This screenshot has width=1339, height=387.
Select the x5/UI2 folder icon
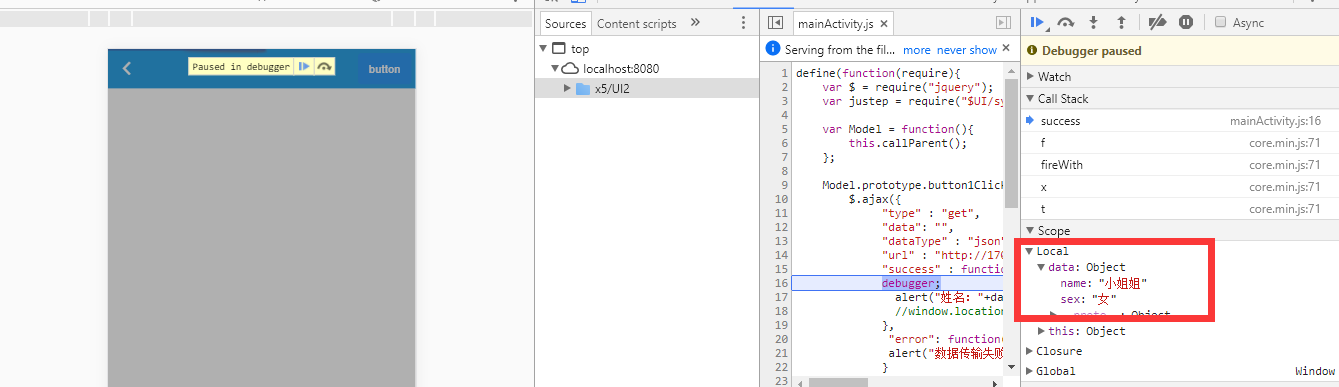(x=583, y=88)
